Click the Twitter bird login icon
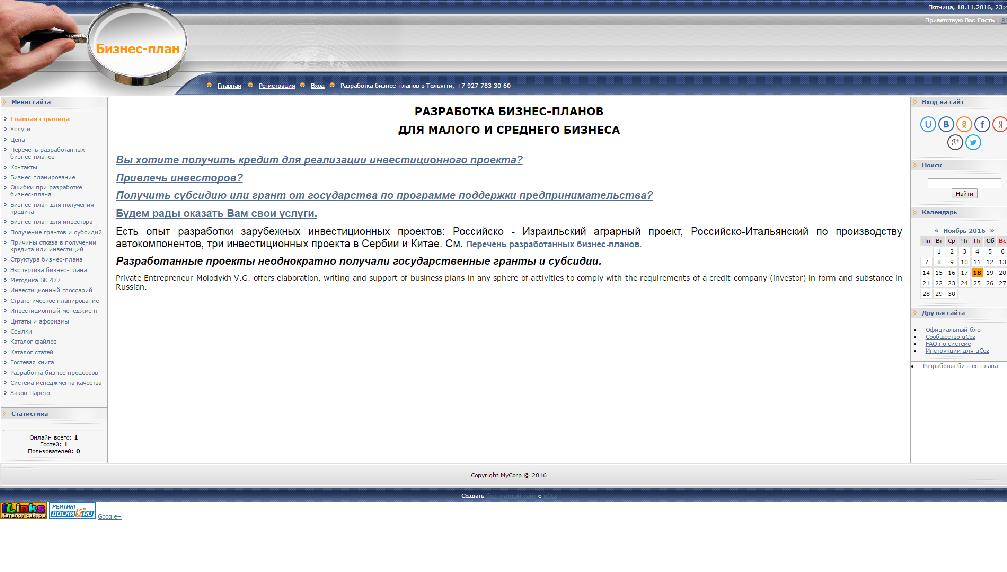 pos(973,142)
